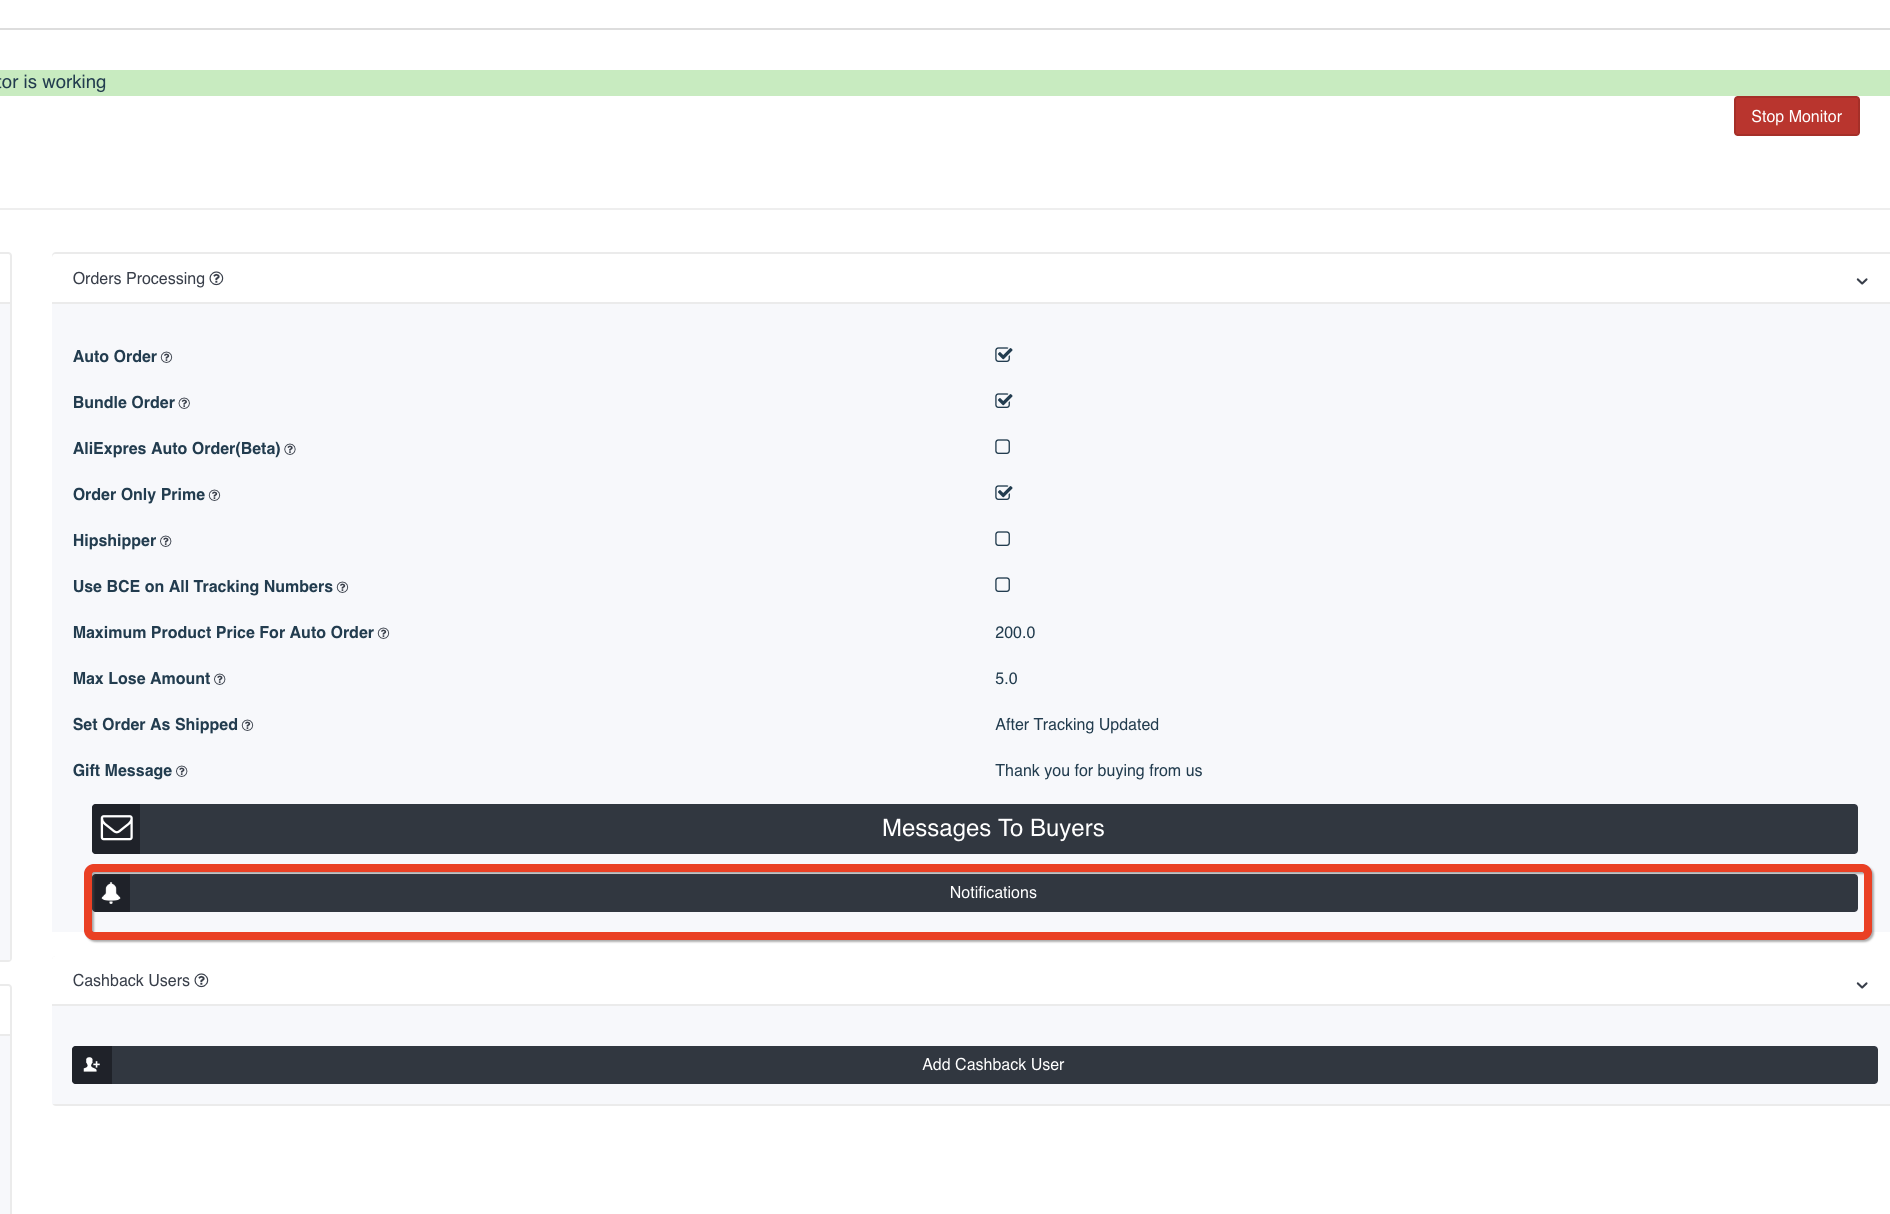Click the bell icon on Notifications bar
1890x1214 pixels.
pos(111,893)
